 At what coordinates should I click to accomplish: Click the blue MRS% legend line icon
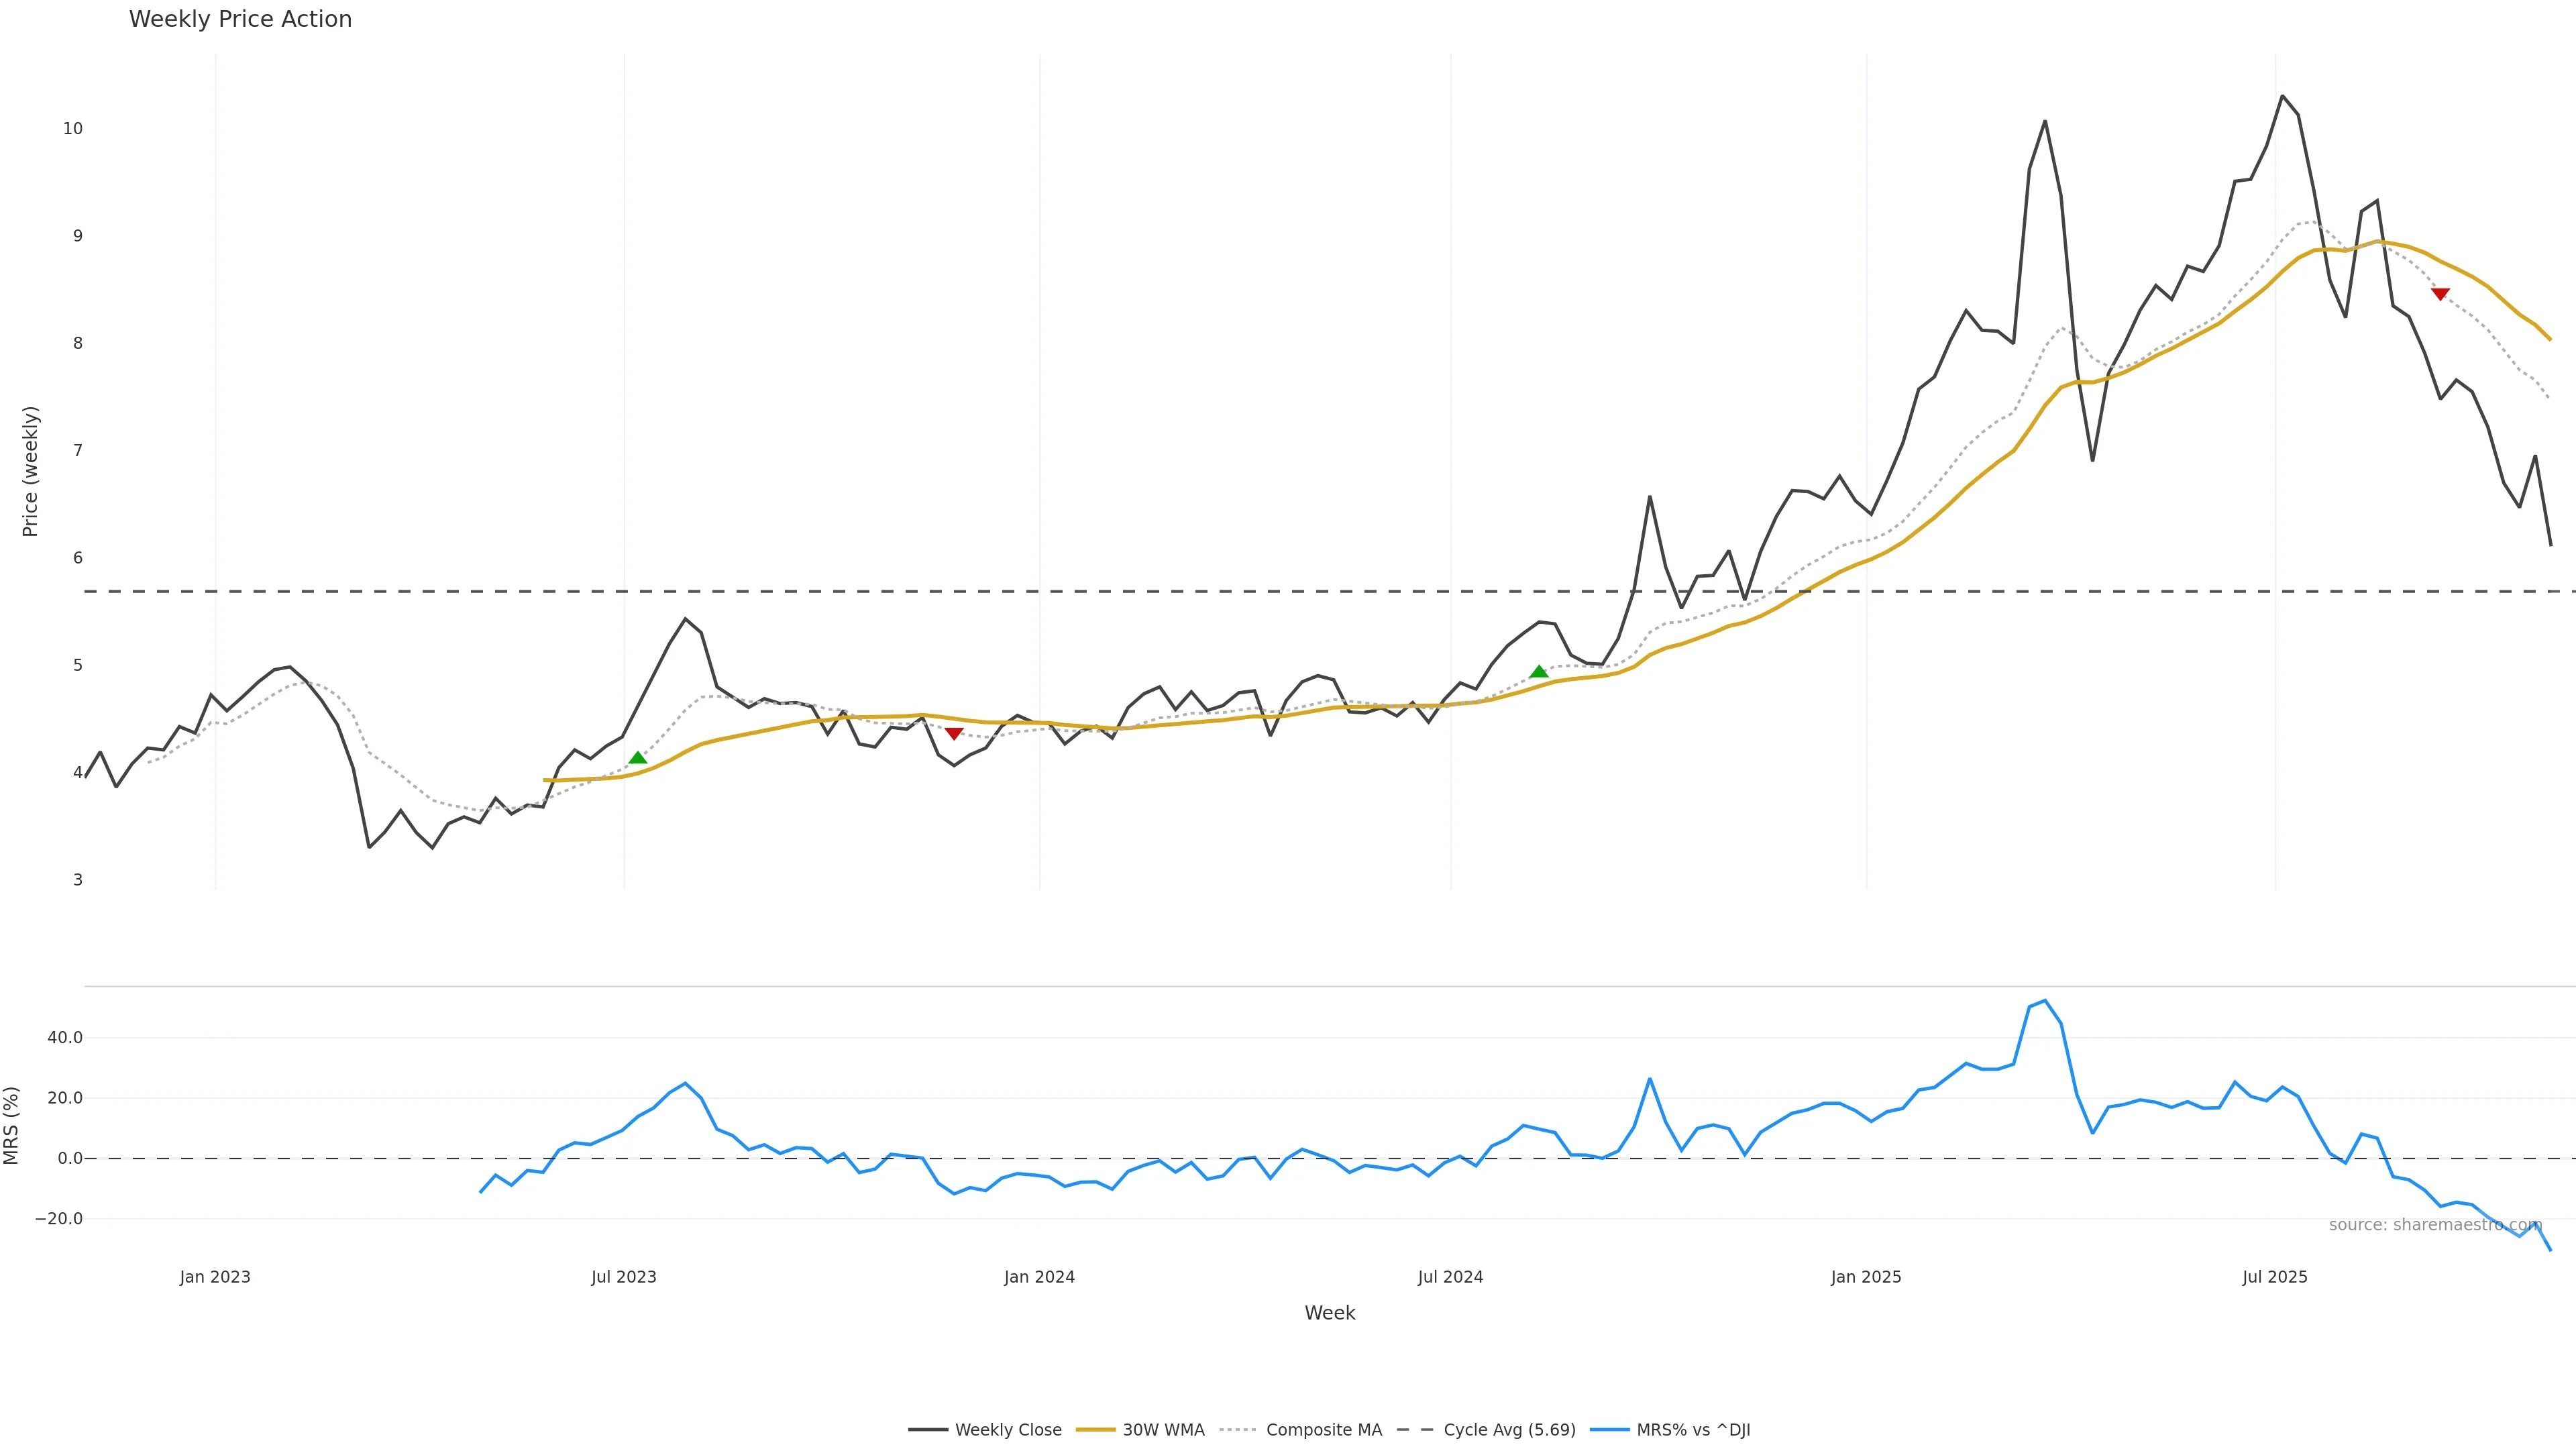click(1608, 1430)
